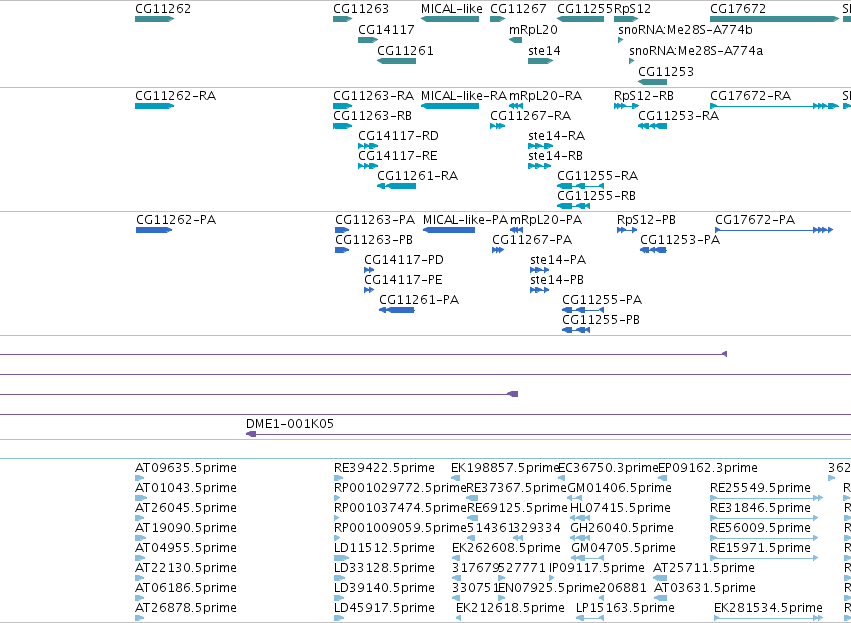Select transcript CG17672-RA

[x=774, y=106]
